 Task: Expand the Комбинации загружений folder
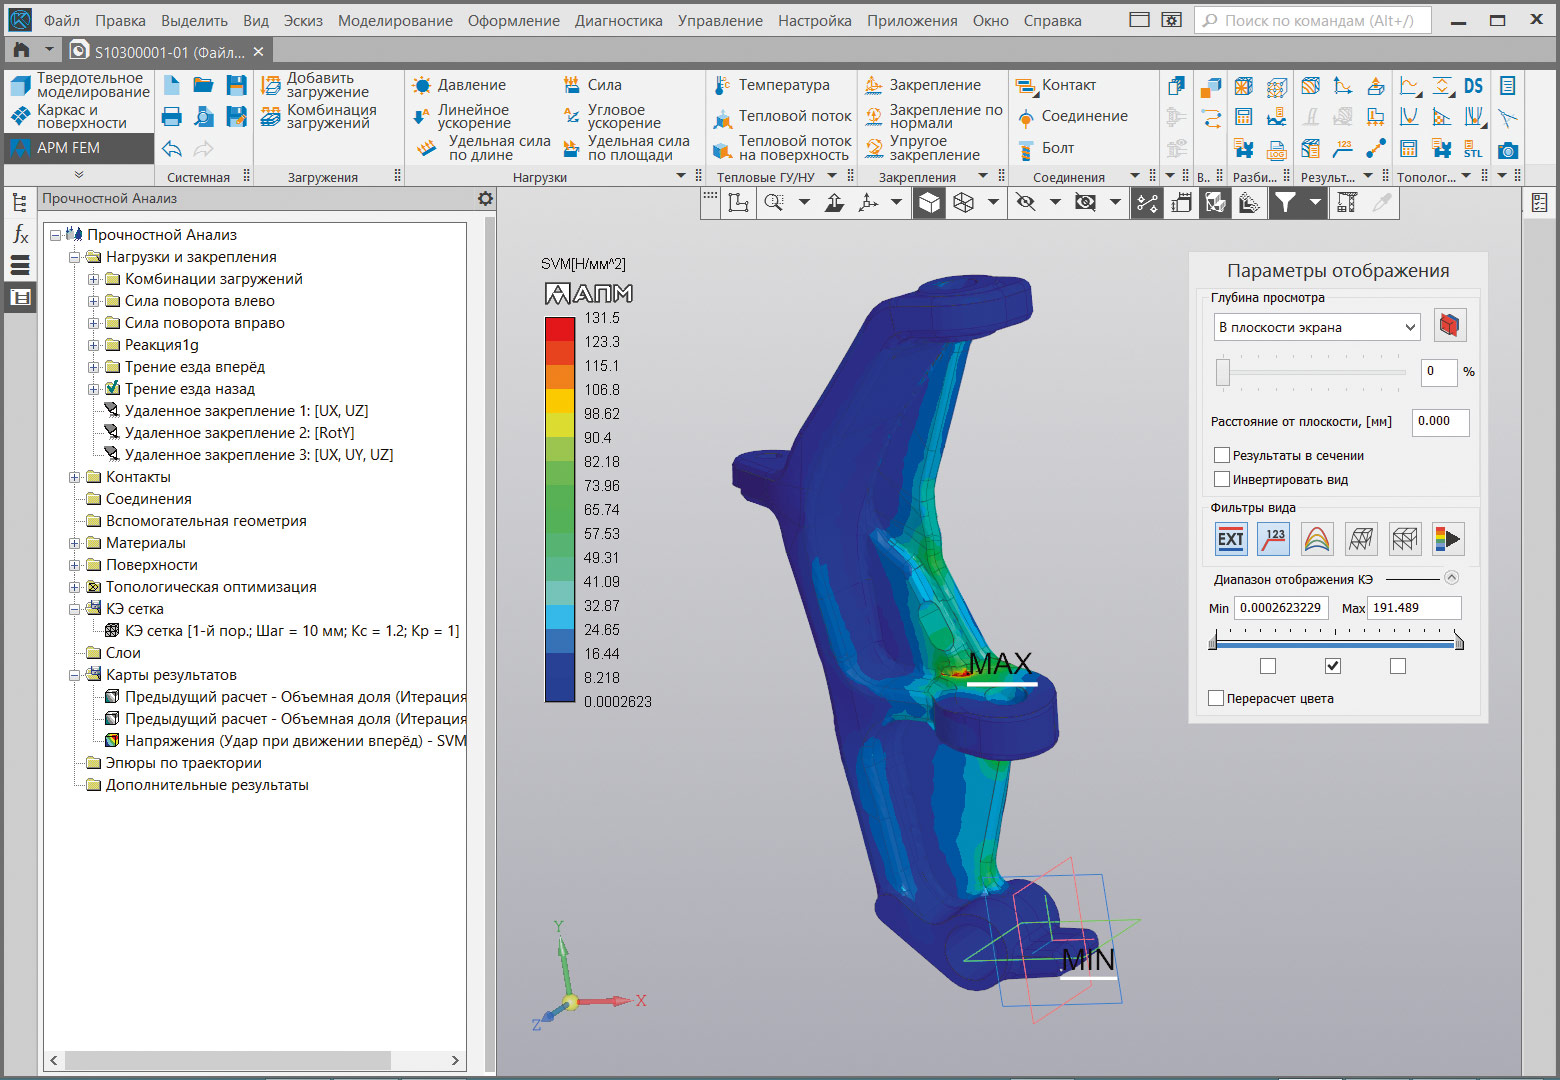coord(93,279)
